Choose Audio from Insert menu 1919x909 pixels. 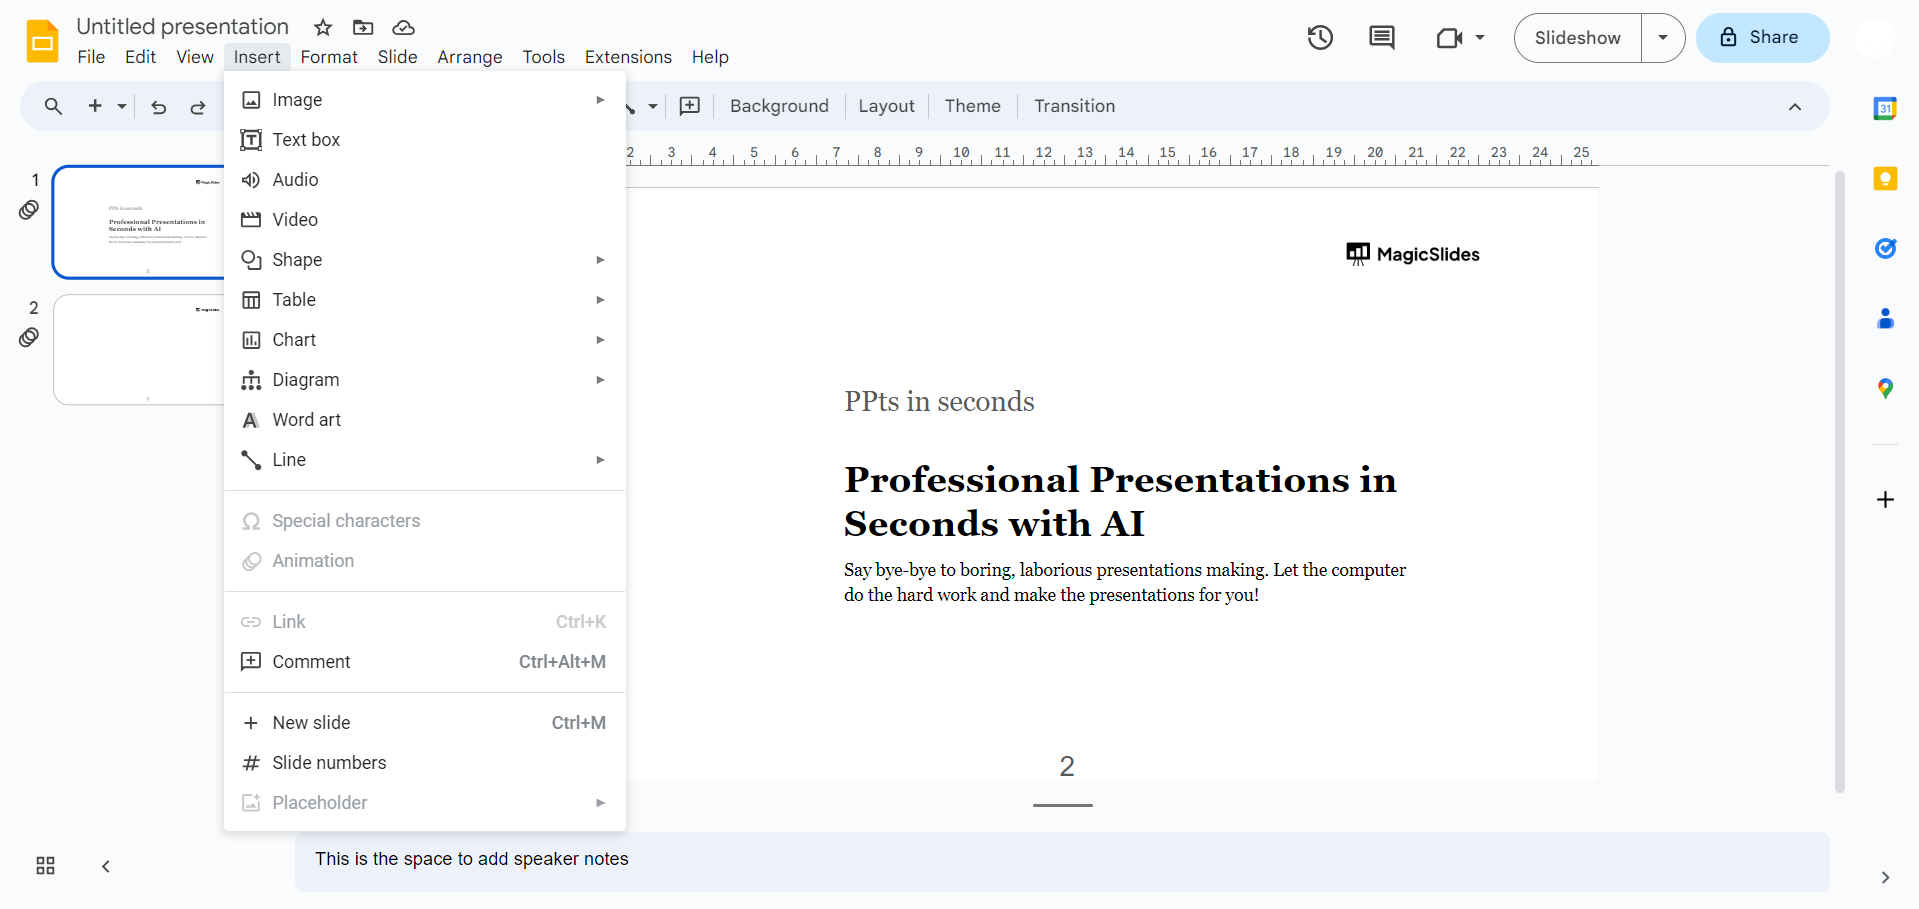pos(425,180)
